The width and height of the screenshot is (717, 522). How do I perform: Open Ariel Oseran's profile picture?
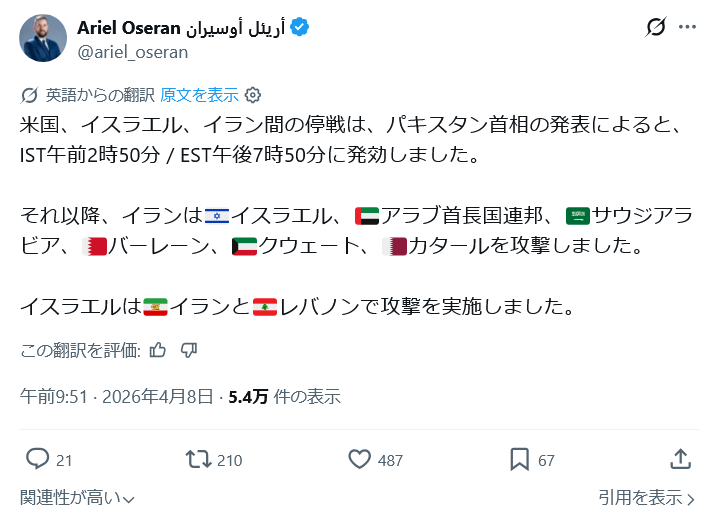(44, 38)
